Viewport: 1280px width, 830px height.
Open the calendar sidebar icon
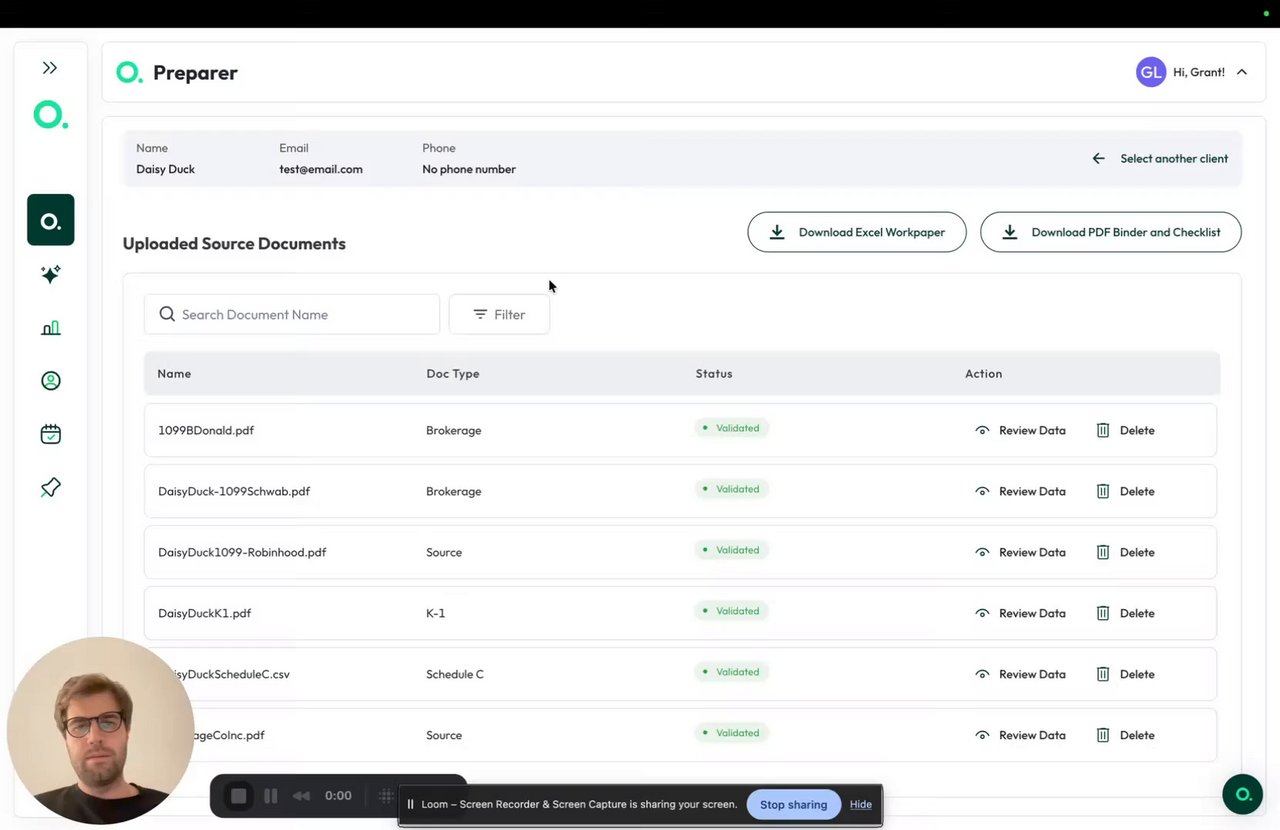(x=51, y=434)
